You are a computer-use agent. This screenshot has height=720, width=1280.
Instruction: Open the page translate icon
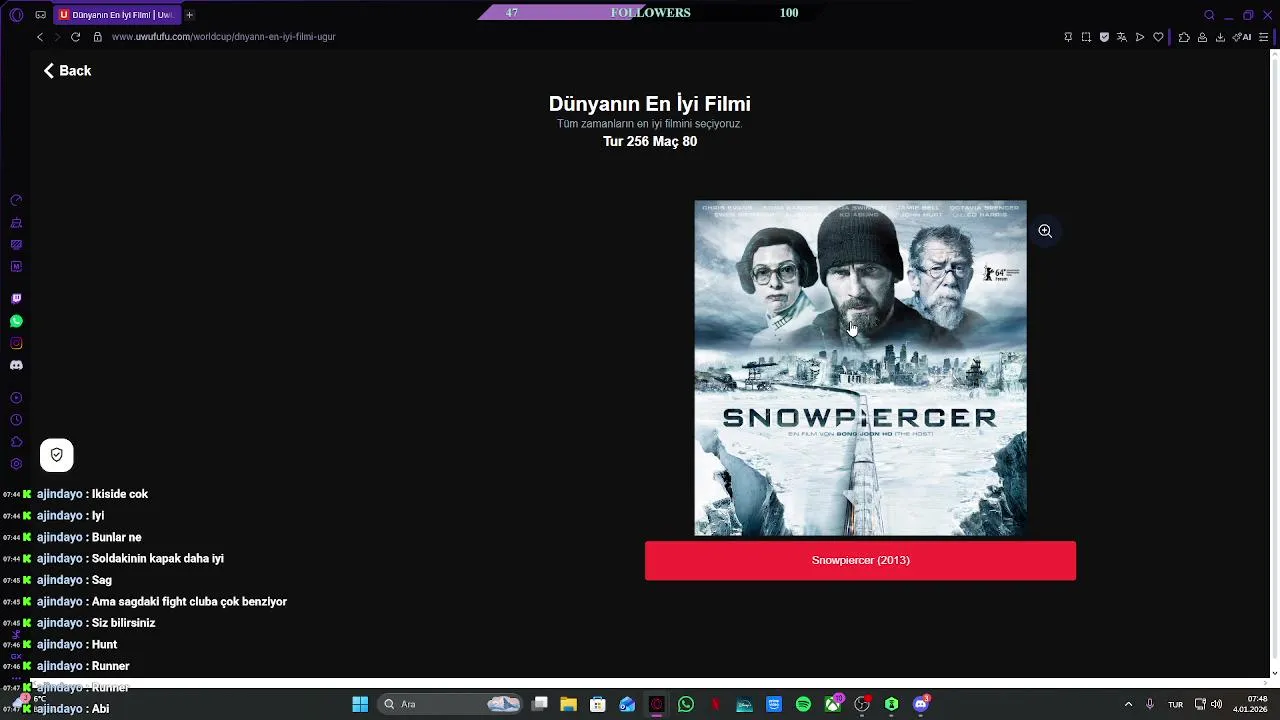(x=1122, y=37)
